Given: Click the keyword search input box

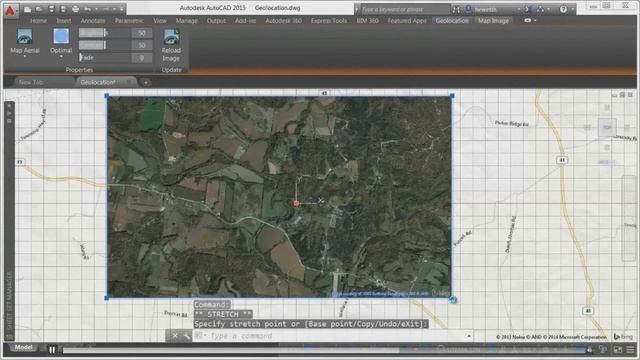Looking at the screenshot, I should click(x=404, y=9).
